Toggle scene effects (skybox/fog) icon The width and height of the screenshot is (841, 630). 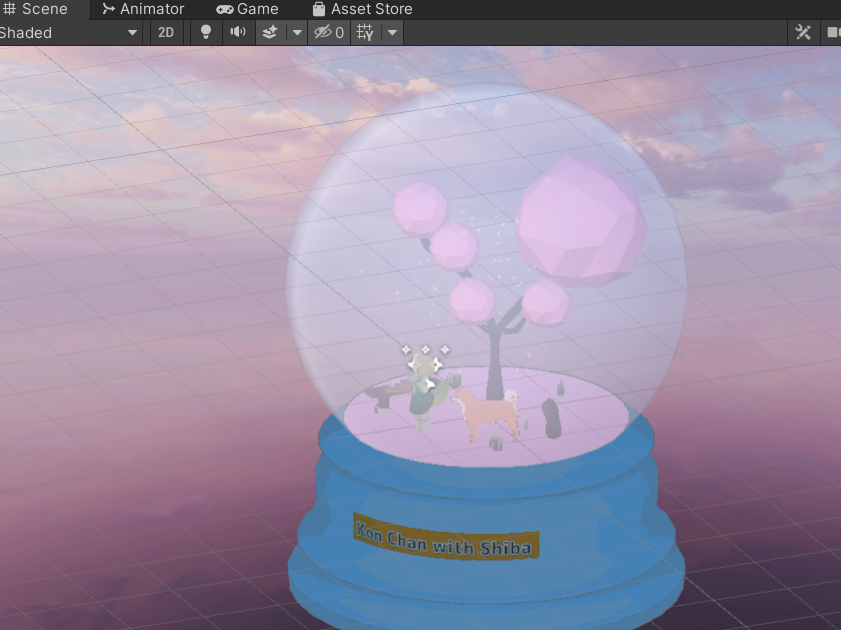270,33
